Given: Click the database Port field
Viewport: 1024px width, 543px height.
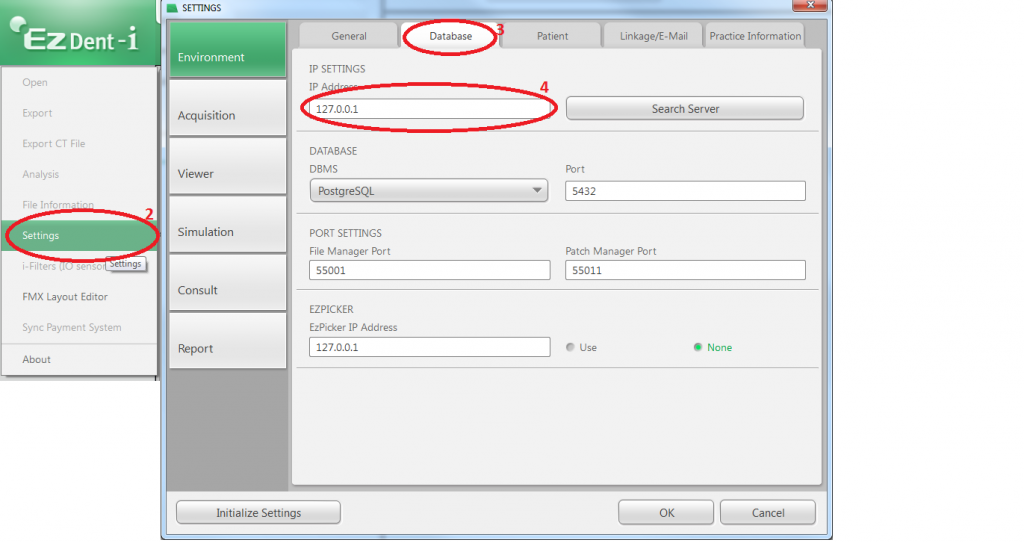Looking at the screenshot, I should pyautogui.click(x=685, y=191).
